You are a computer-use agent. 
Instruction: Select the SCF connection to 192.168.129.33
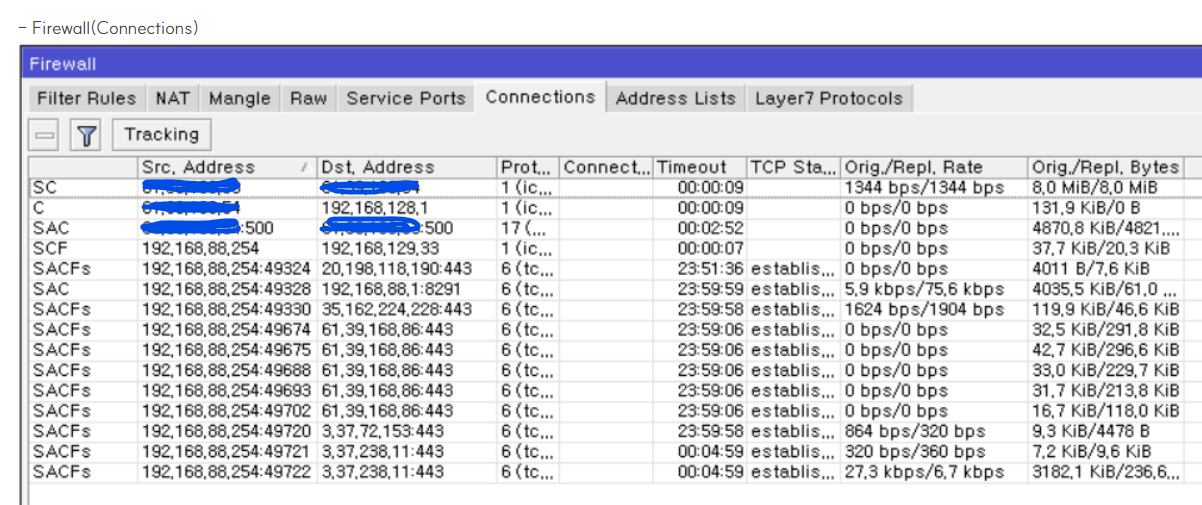[x=605, y=248]
